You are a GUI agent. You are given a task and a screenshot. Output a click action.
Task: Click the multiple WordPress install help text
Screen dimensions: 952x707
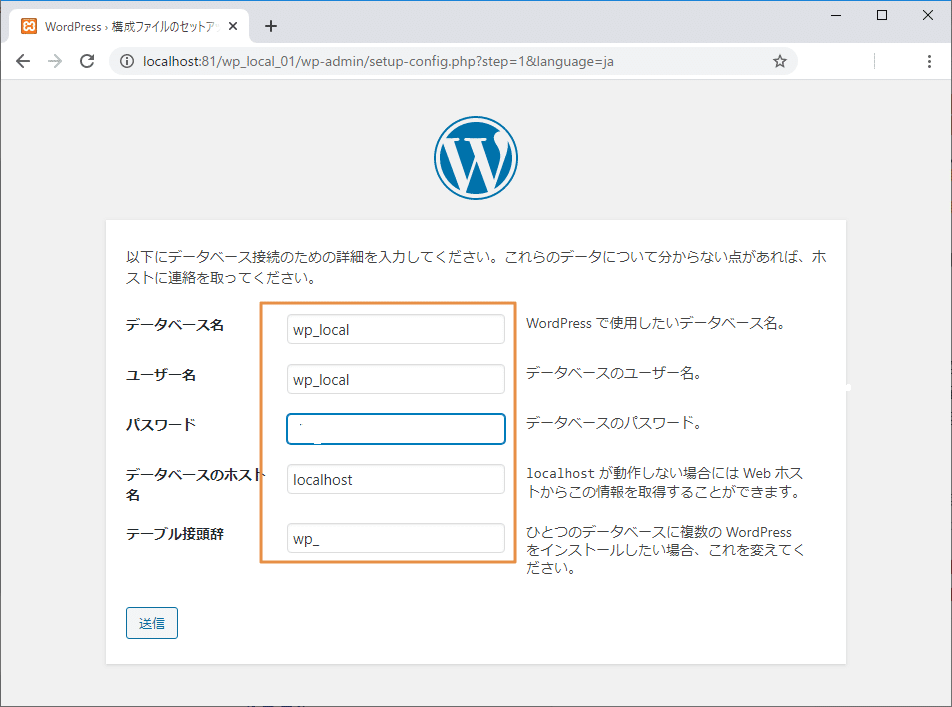665,550
